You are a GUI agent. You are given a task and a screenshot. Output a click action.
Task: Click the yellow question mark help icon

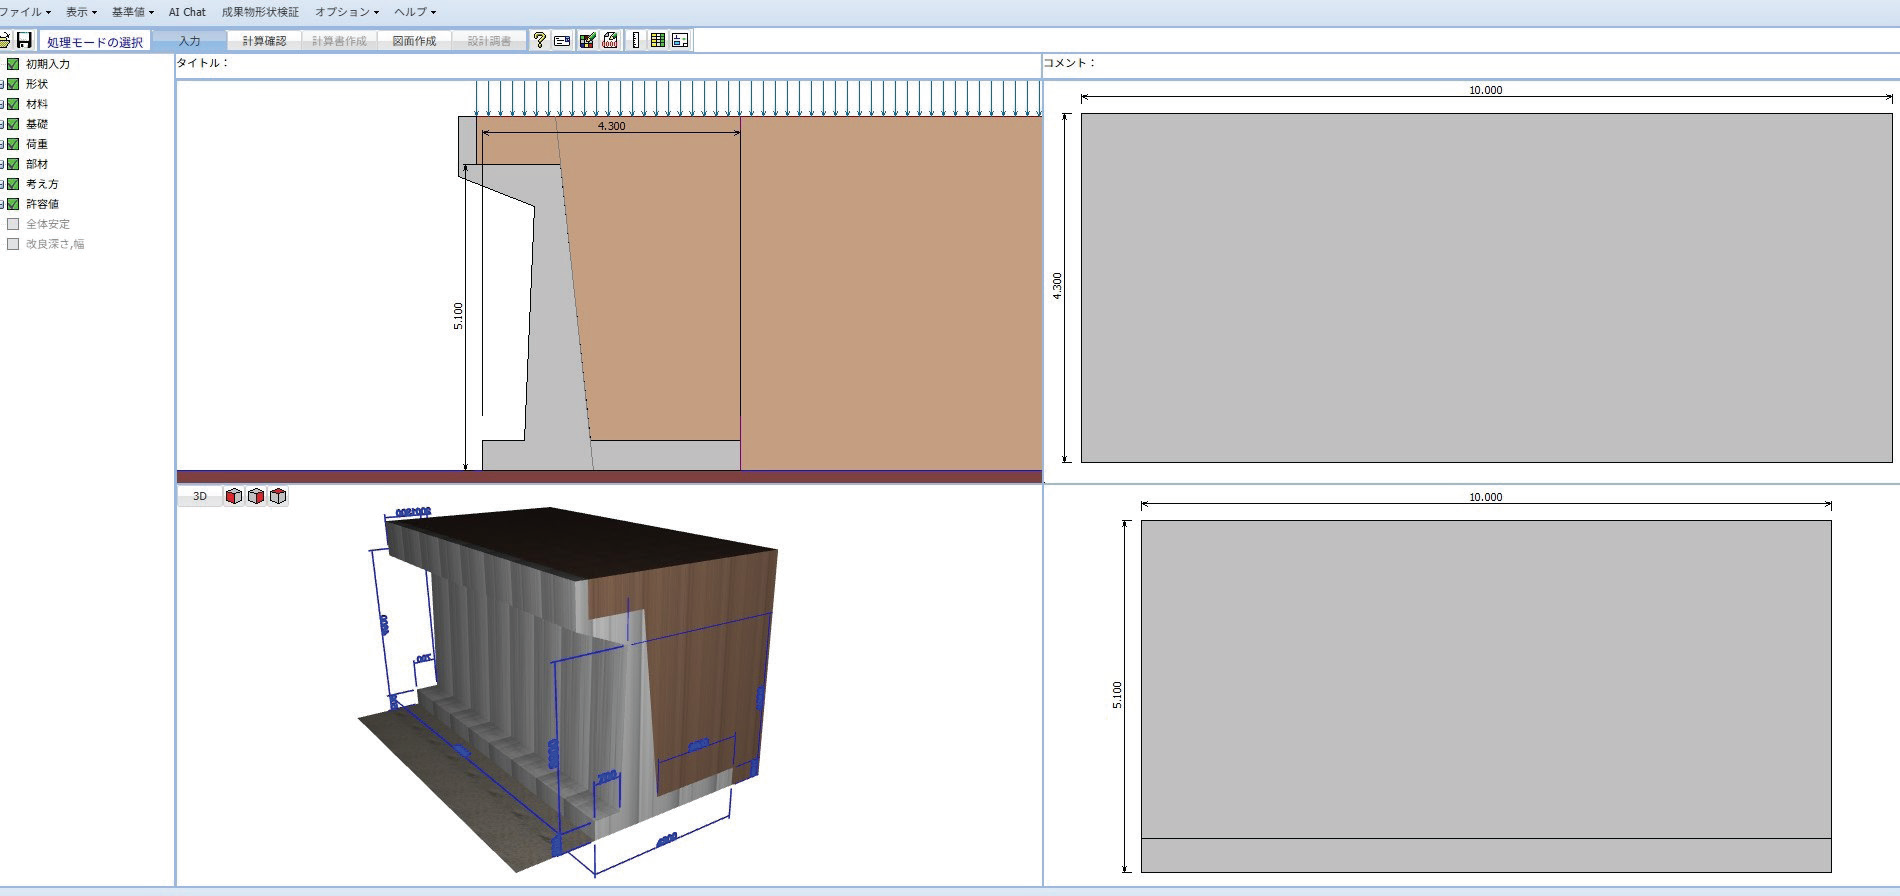click(539, 41)
